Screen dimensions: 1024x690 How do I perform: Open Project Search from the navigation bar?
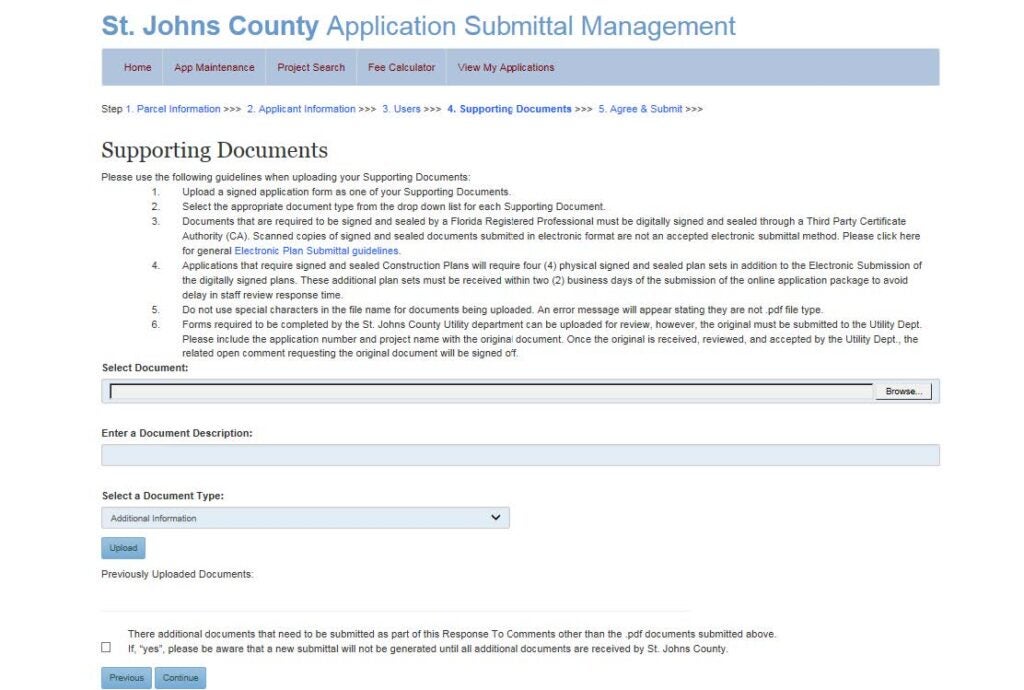313,67
